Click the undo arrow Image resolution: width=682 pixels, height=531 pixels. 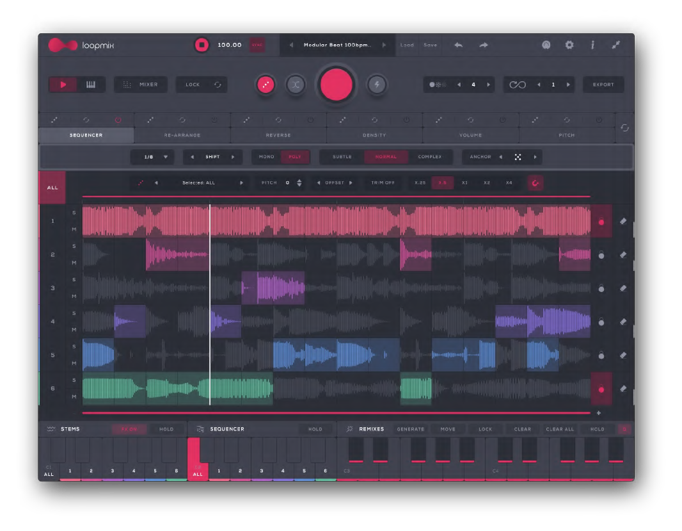point(458,45)
